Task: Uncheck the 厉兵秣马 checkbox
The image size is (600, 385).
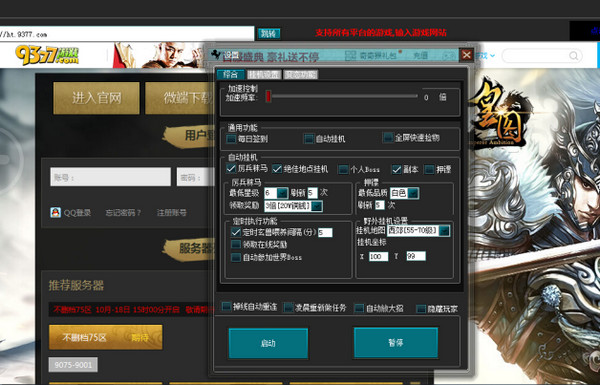Action: (x=231, y=168)
